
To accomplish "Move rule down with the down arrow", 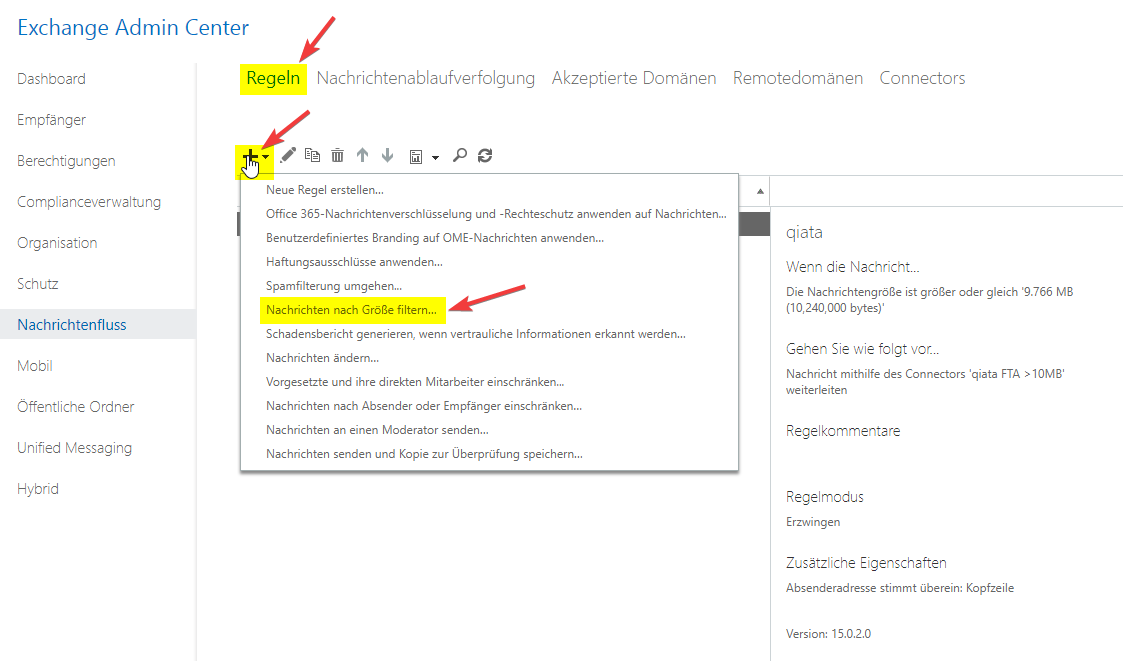I will pyautogui.click(x=388, y=155).
